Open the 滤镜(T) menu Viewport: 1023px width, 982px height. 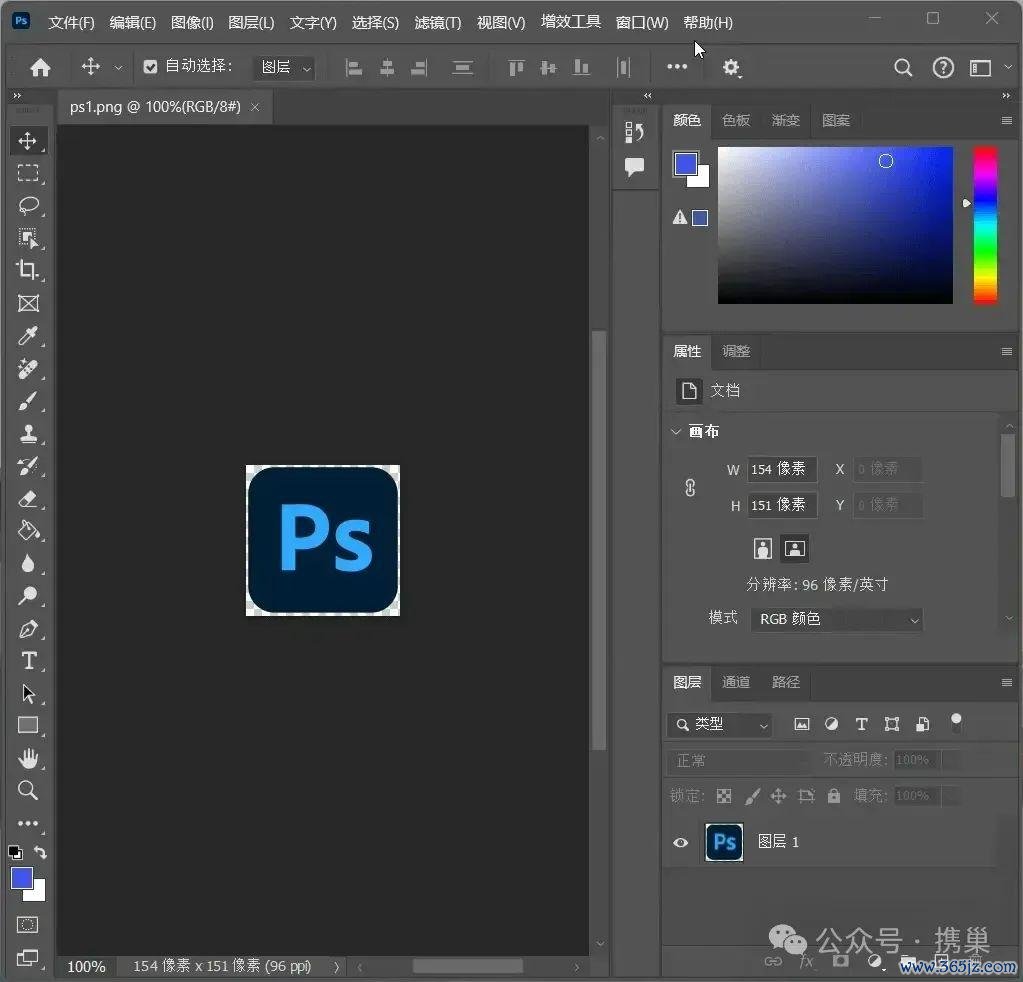coord(438,23)
